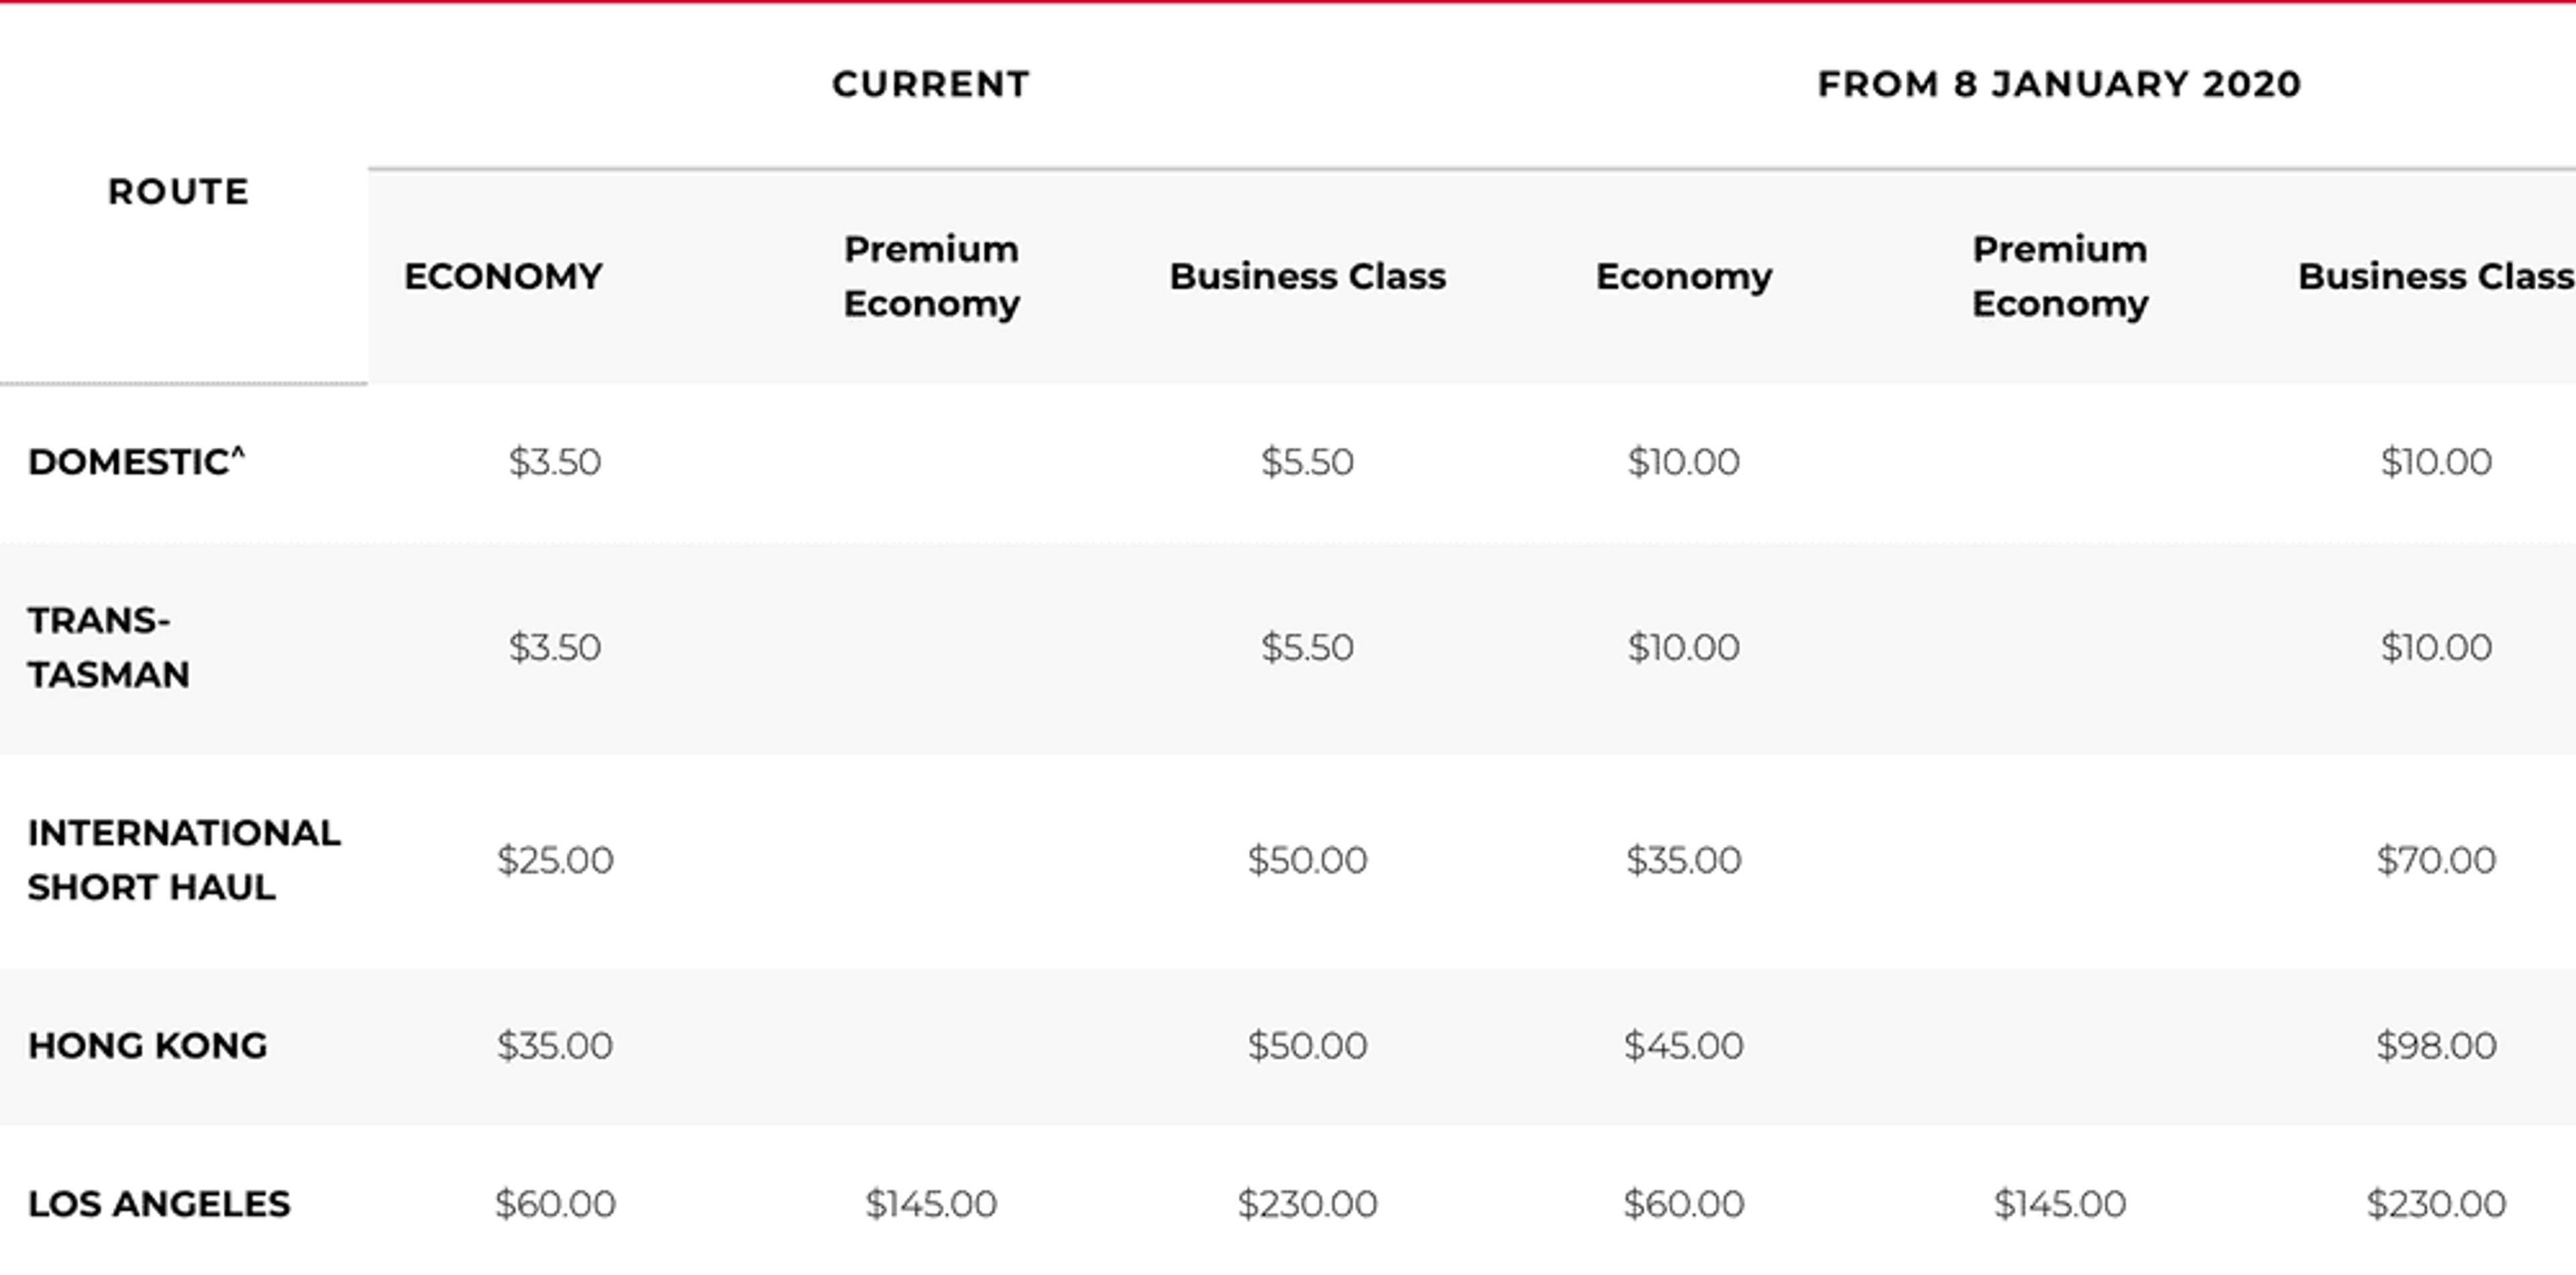
Task: Click Los Angeles current $145.00 Premium Economy fare
Action: pyautogui.click(x=930, y=1204)
